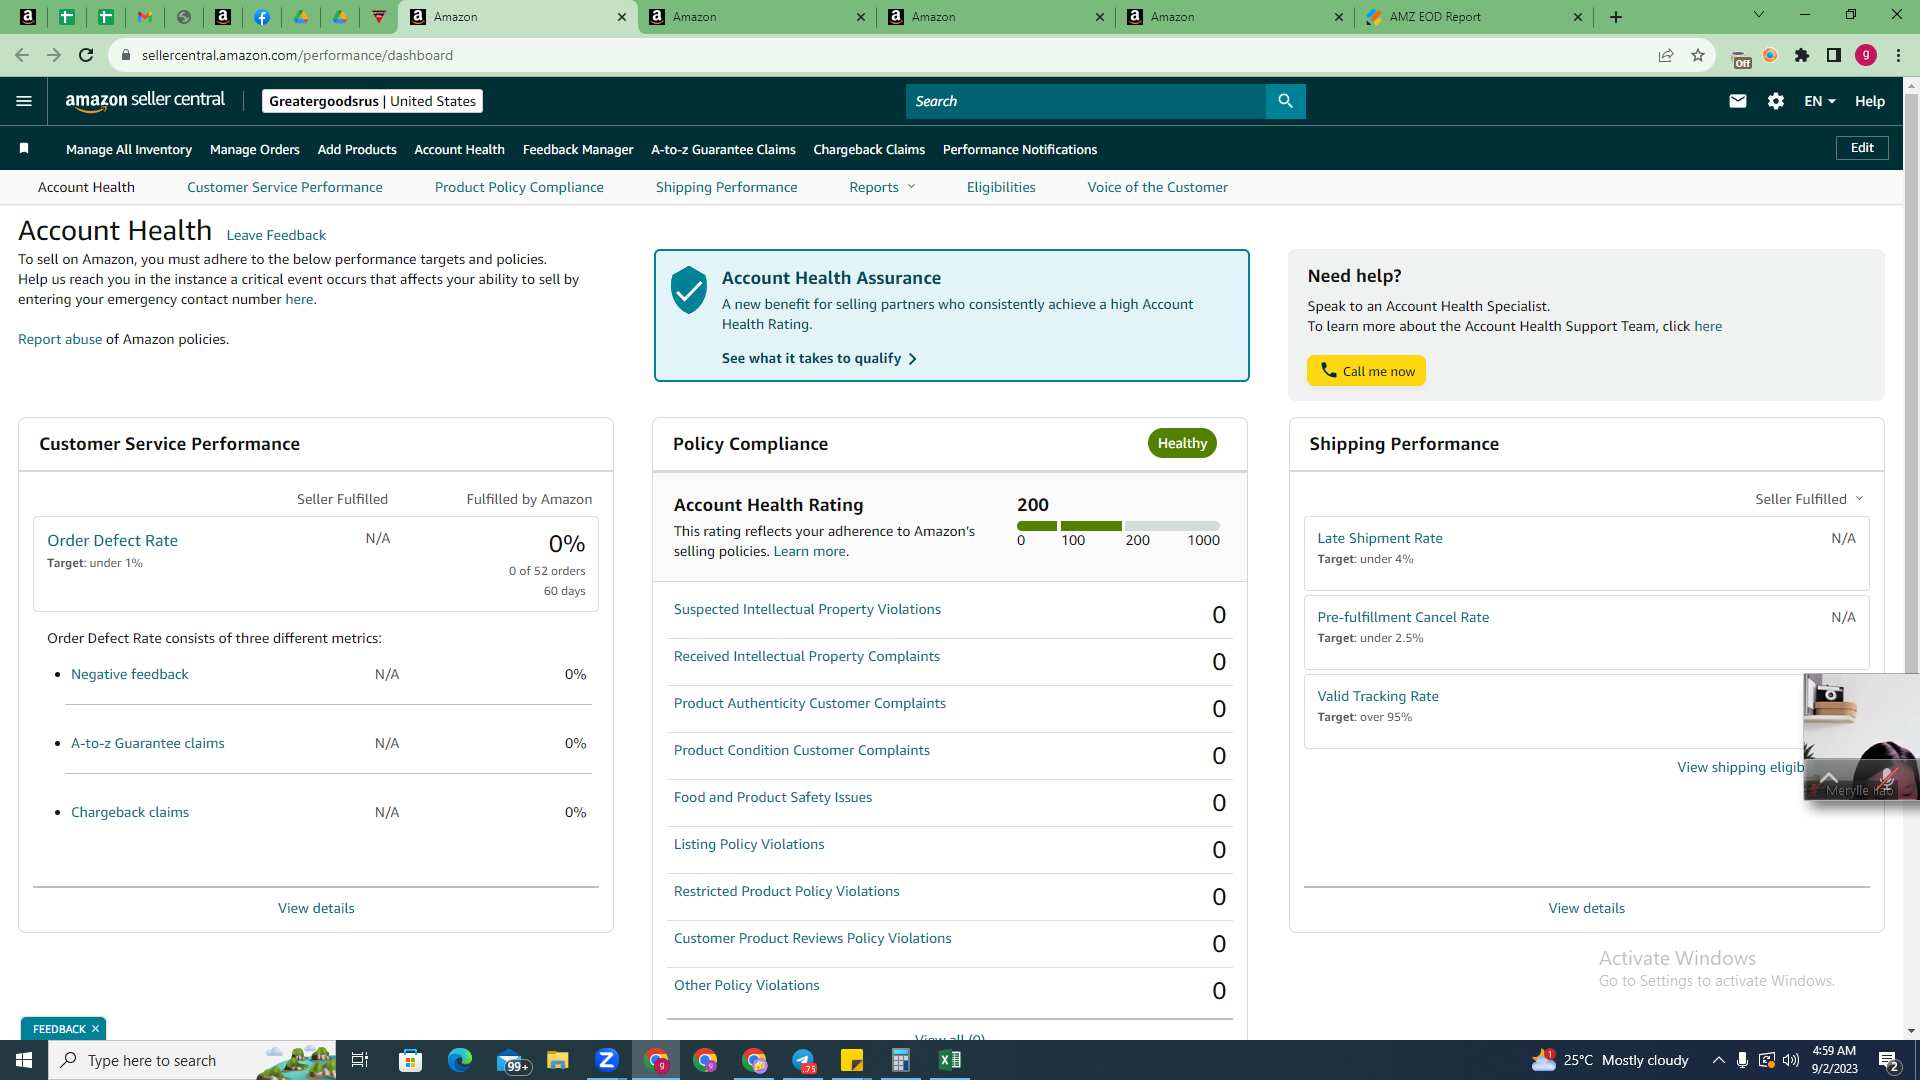Click the browser address bar
The image size is (1920, 1080).
click(880, 55)
